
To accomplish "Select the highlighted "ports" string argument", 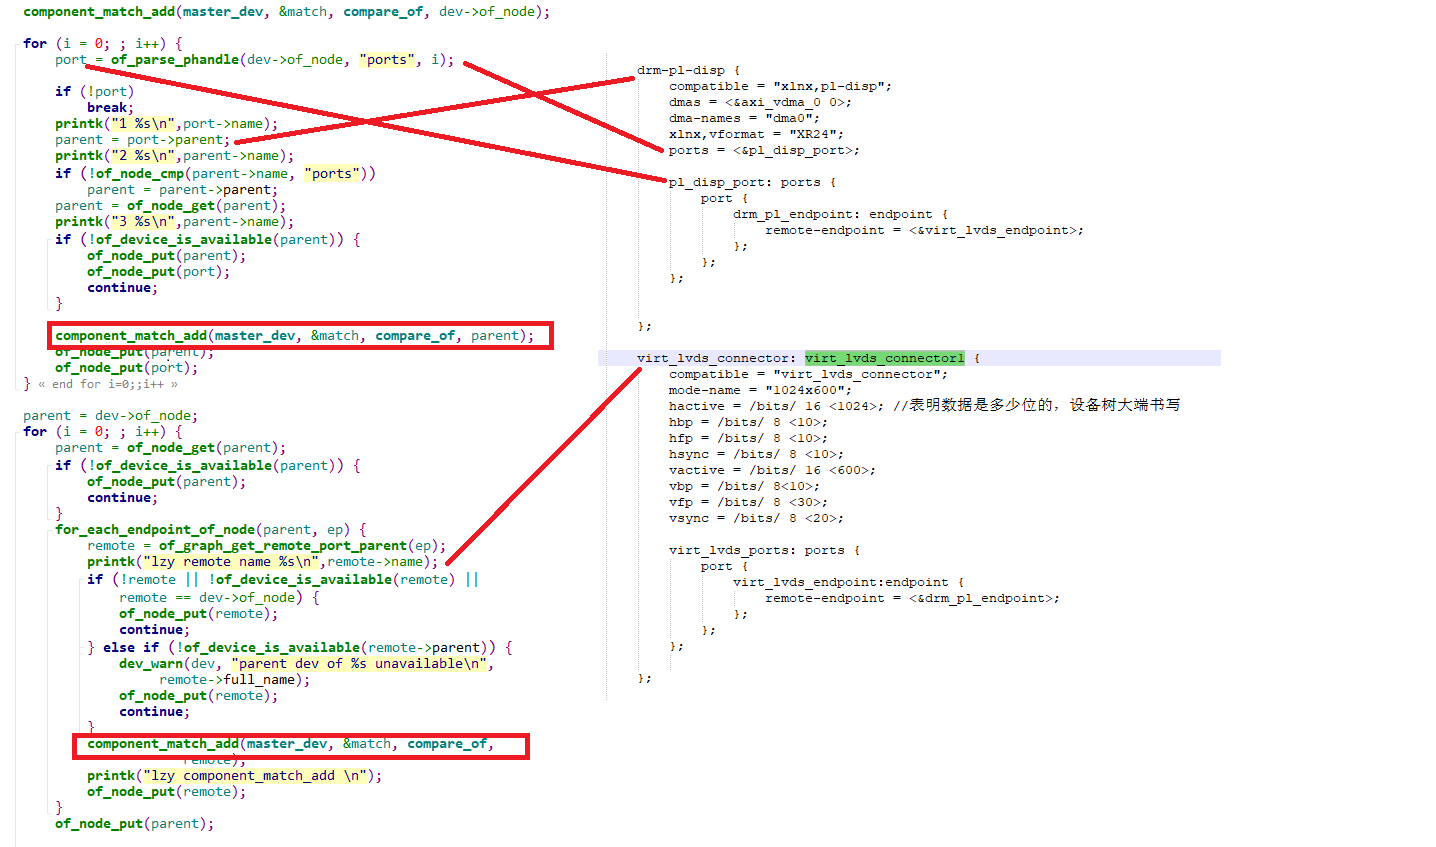I will [x=386, y=59].
